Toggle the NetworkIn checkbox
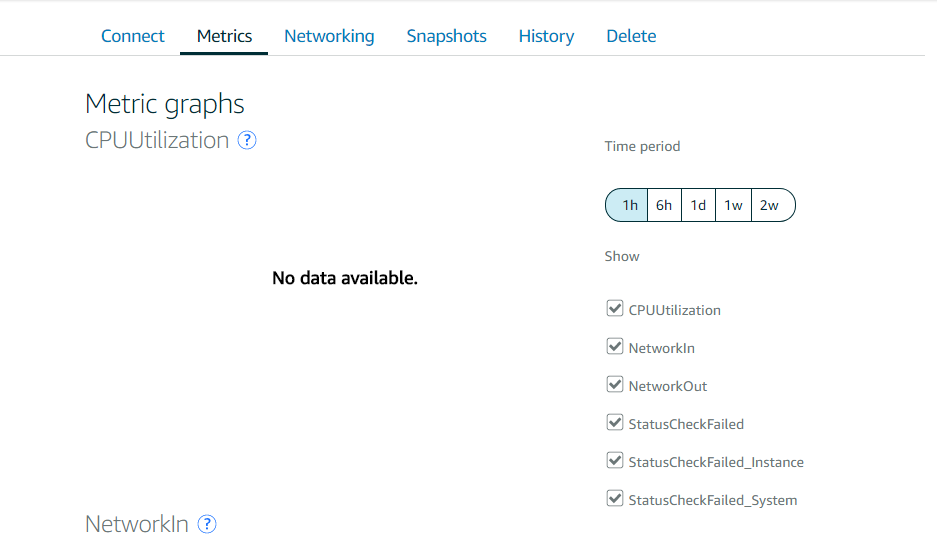937x546 pixels. point(614,346)
